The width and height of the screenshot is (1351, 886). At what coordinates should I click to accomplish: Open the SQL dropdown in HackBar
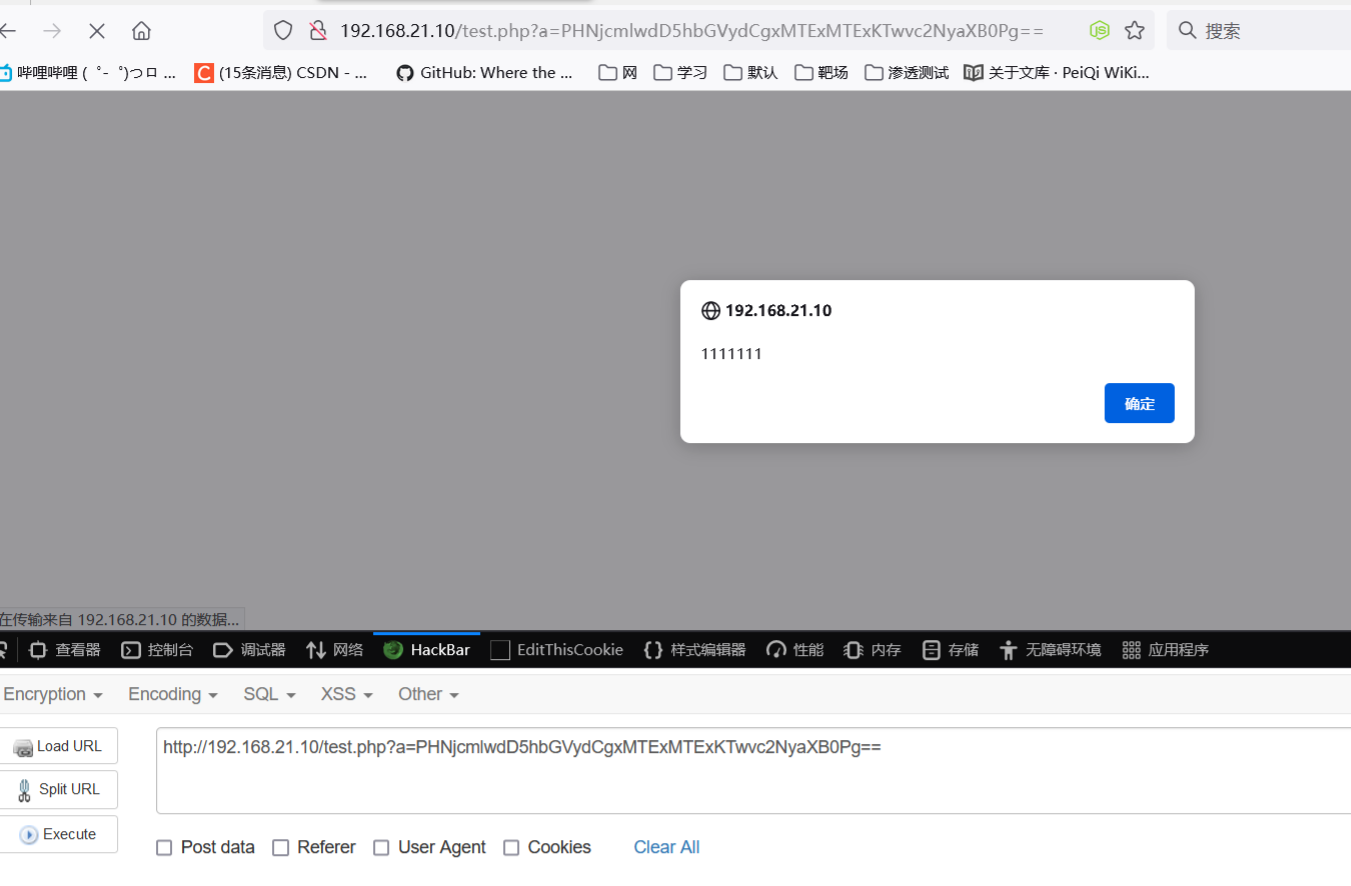tap(269, 693)
